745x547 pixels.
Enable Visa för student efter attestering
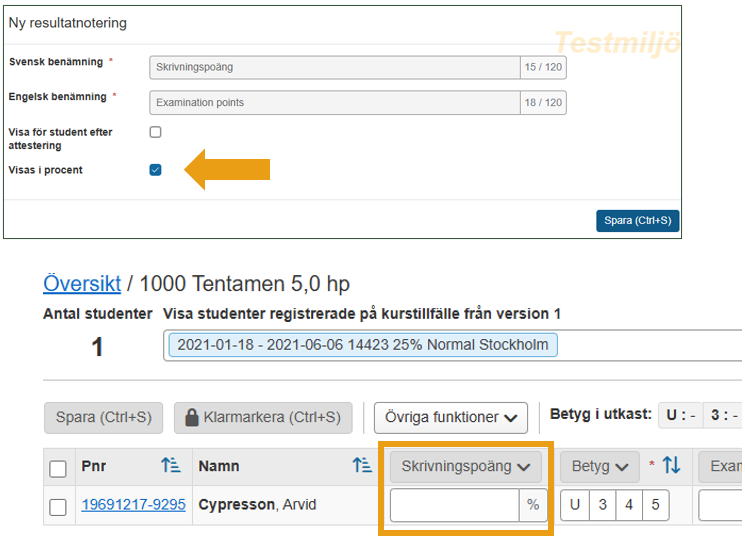[155, 132]
